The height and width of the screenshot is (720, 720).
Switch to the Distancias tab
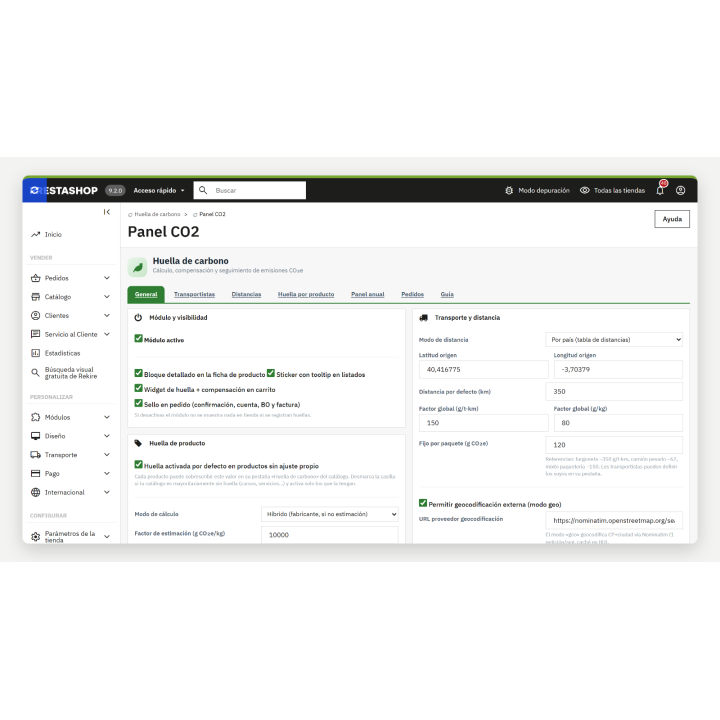246,294
